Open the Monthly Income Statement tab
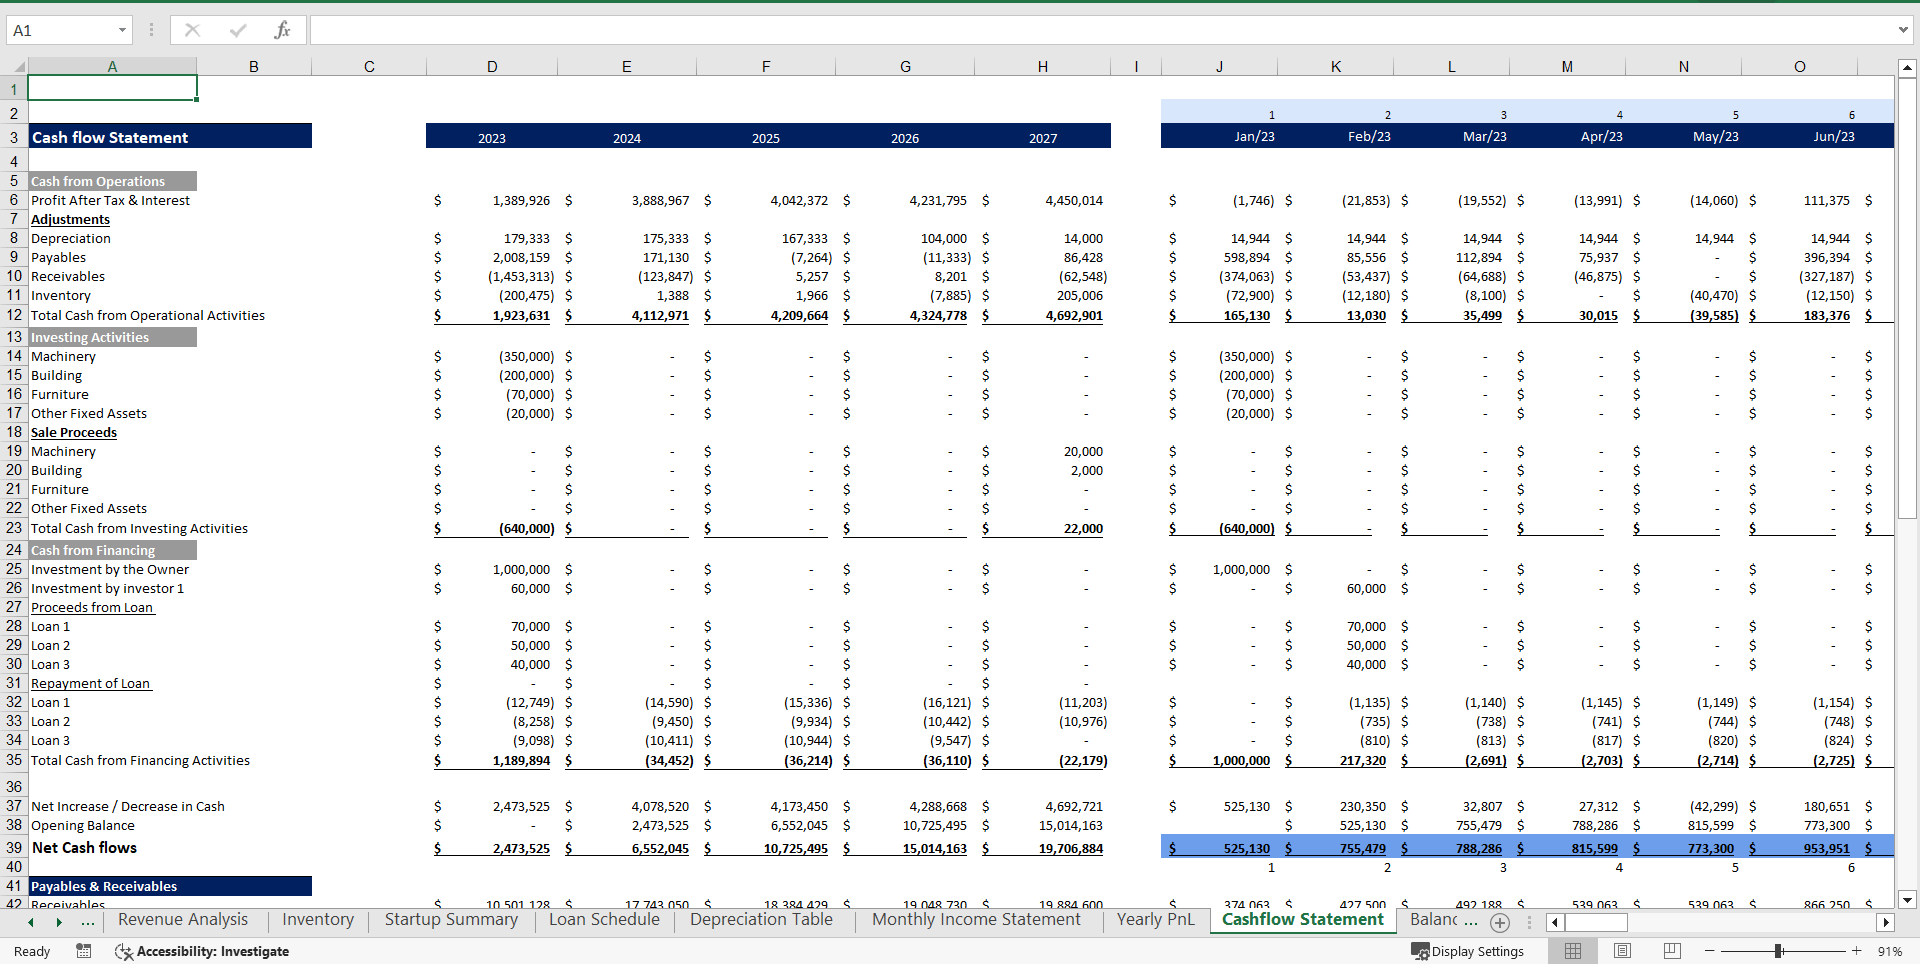The height and width of the screenshot is (966, 1920). 976,919
